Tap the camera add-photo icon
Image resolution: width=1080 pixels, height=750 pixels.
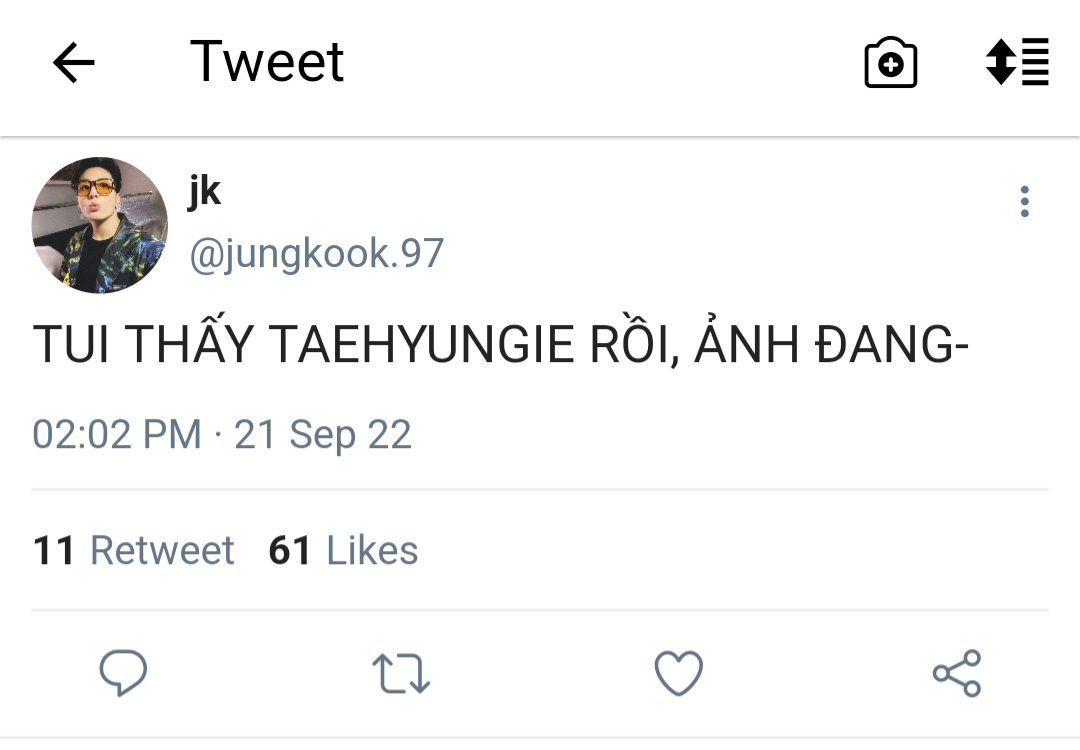tap(890, 64)
